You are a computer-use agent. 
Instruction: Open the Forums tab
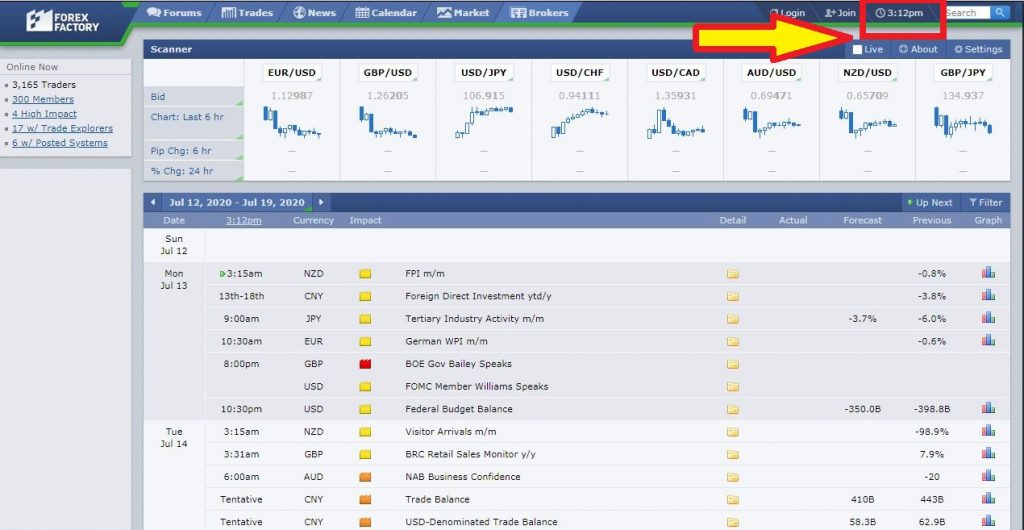pos(174,12)
